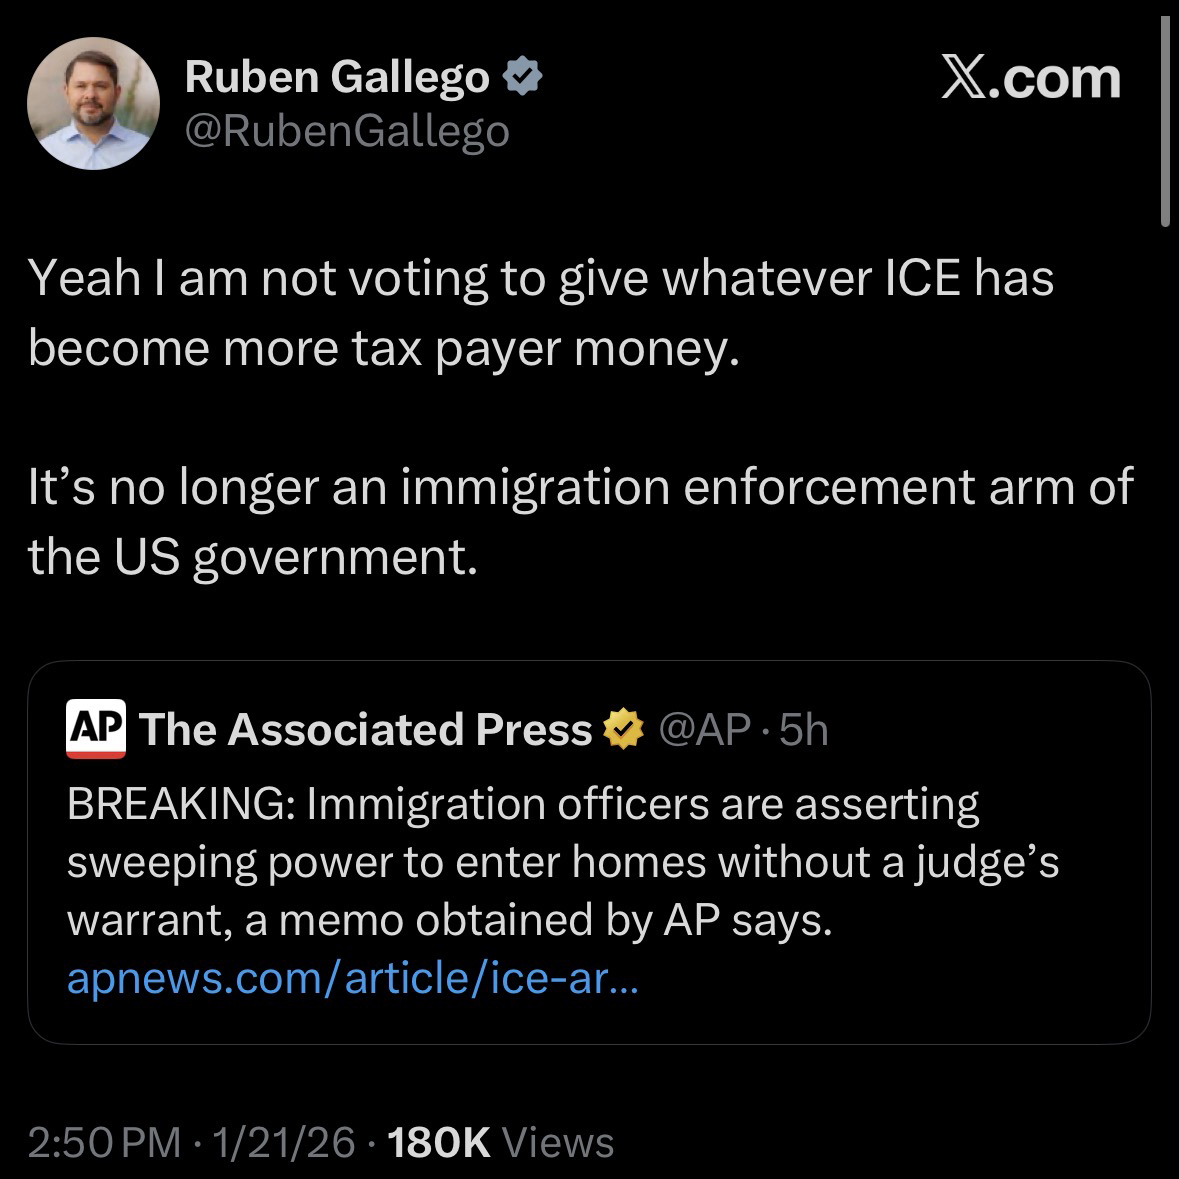Click Ruben Gallego's profile photo

[93, 105]
